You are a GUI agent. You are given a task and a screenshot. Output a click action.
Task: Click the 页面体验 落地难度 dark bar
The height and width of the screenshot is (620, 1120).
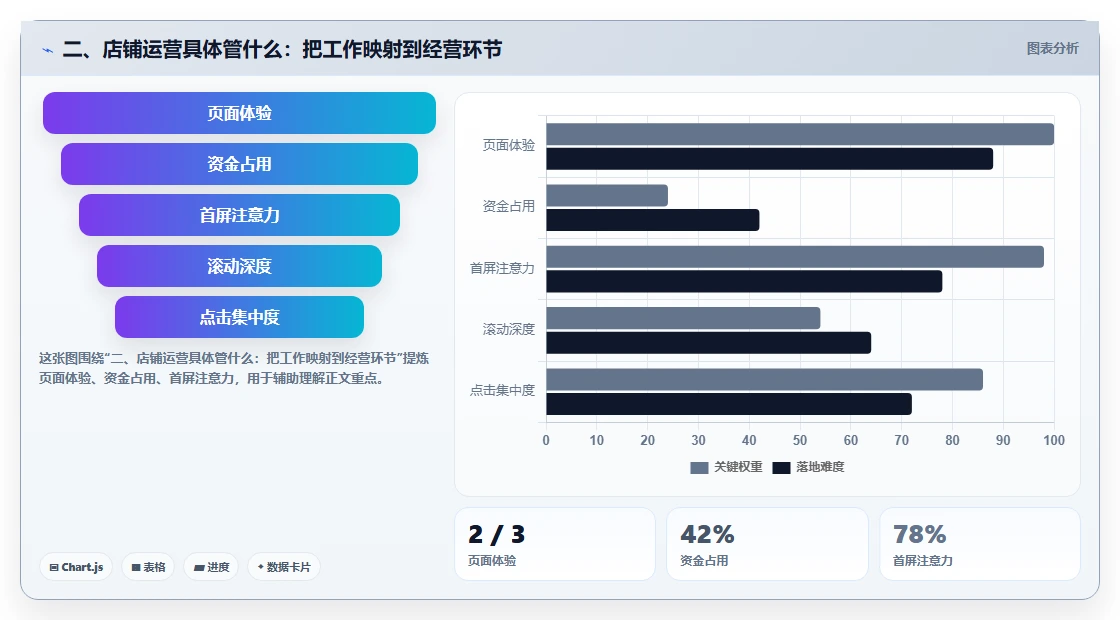769,159
